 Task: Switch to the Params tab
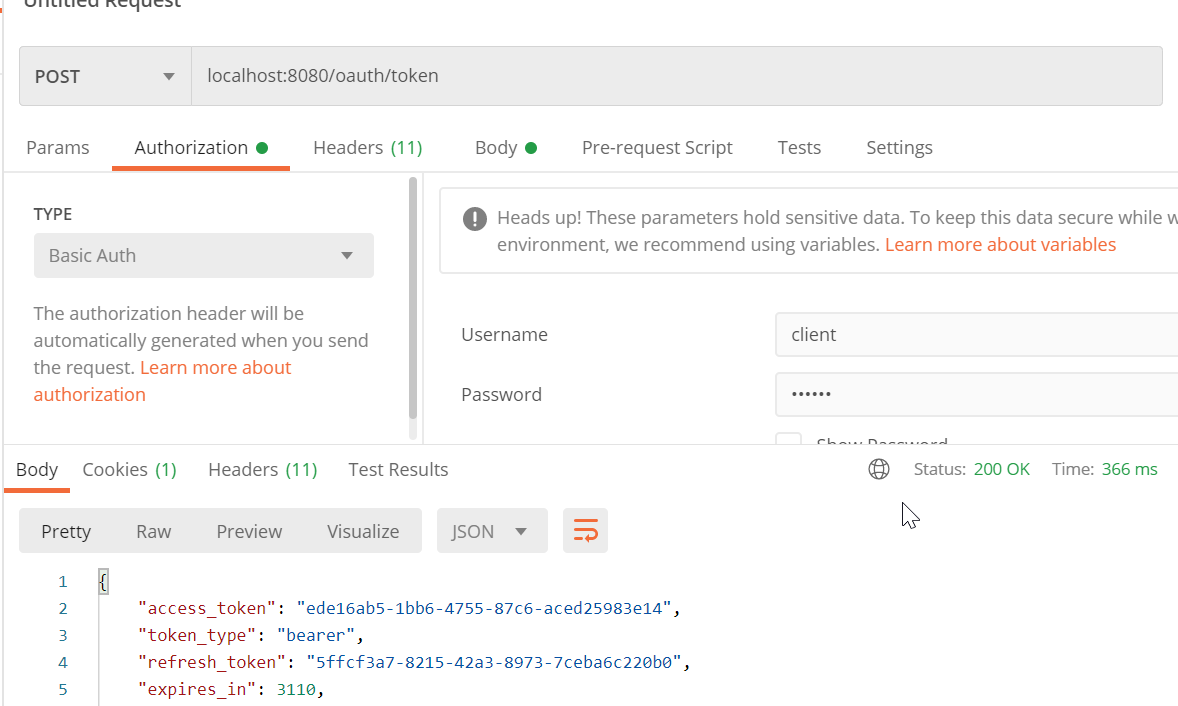58,147
